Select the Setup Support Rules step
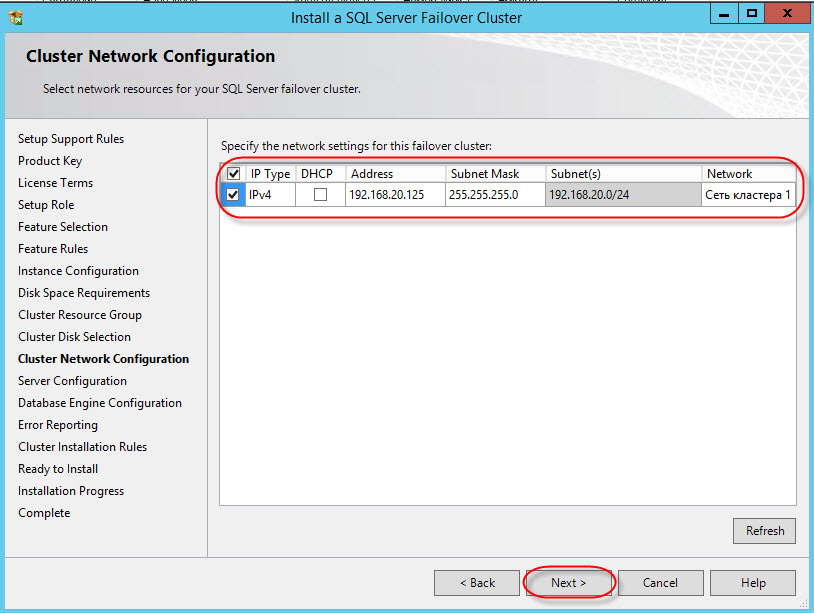 tap(71, 139)
